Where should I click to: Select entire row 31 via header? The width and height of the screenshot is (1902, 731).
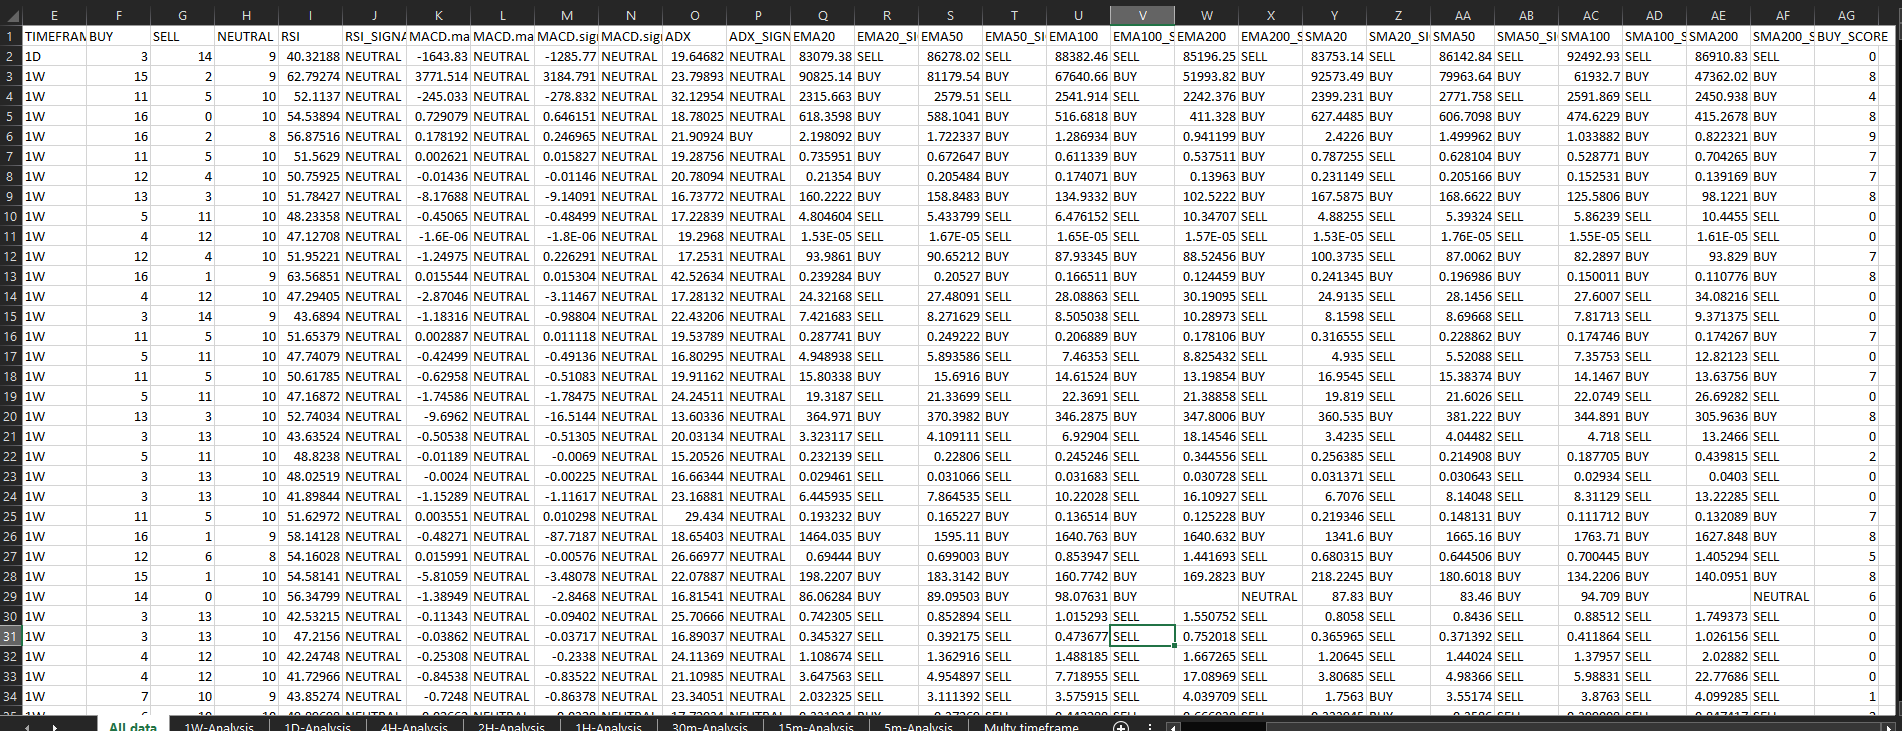pos(10,636)
